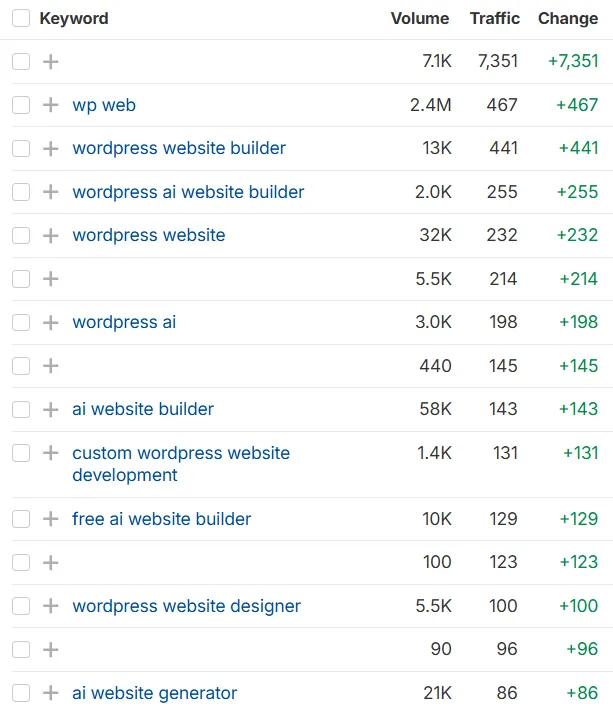Select checkbox of the row with 7,351 traffic
613x711 pixels.
tap(21, 61)
